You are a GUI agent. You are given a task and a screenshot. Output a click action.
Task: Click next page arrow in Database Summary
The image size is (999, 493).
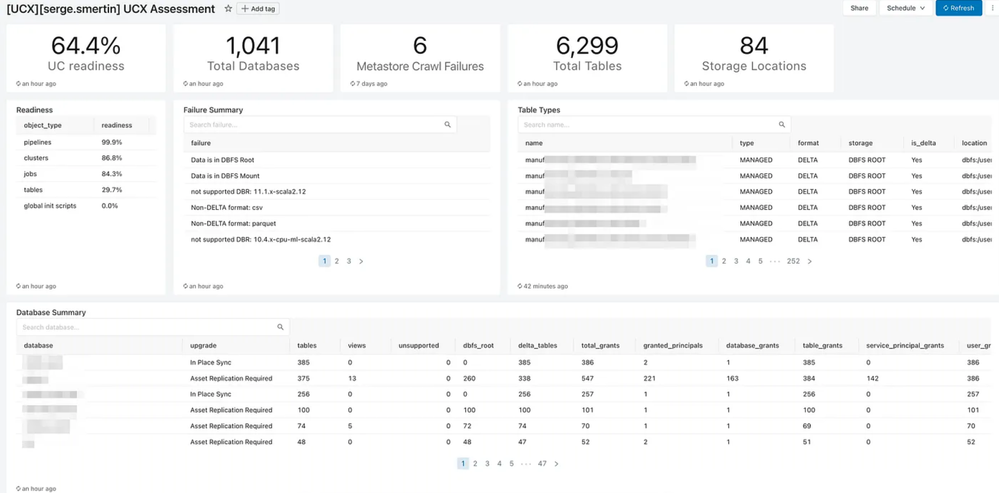[x=556, y=464]
